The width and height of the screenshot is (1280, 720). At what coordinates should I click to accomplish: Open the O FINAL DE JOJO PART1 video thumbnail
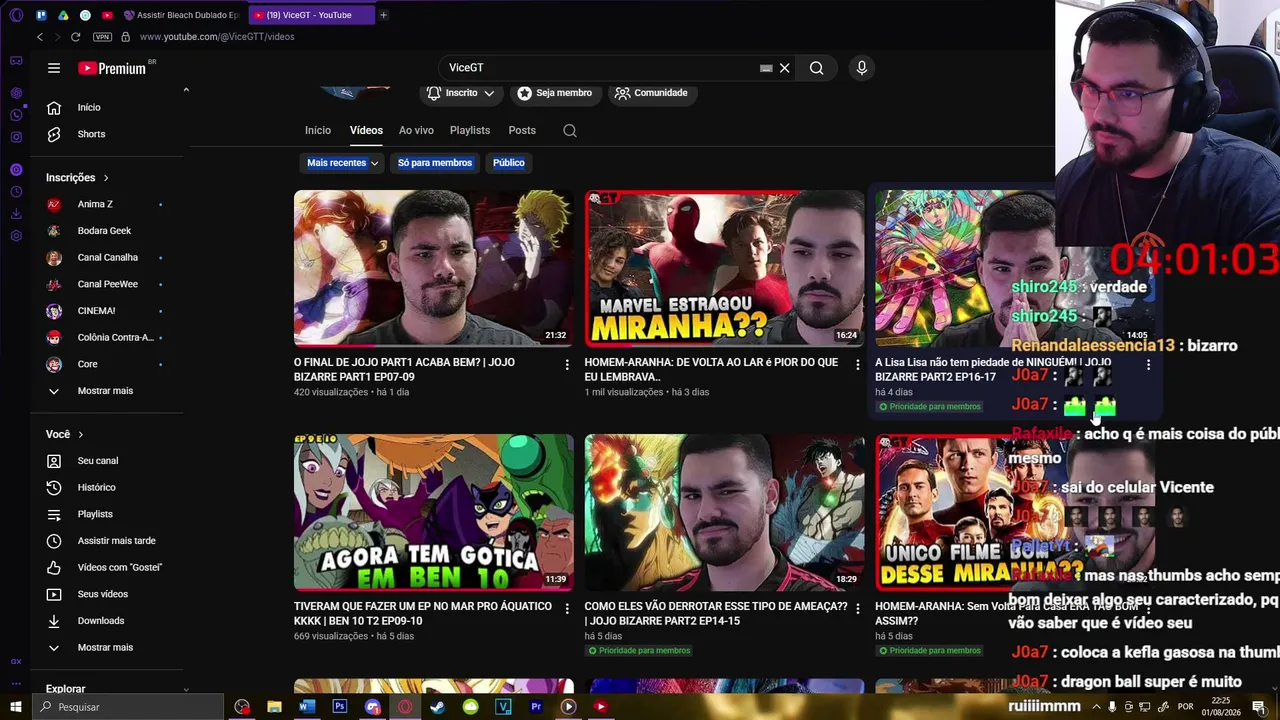click(434, 268)
